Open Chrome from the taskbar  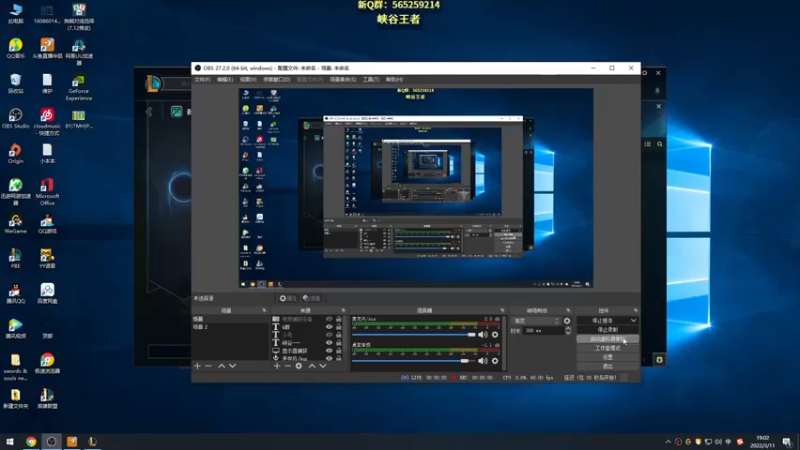(x=31, y=442)
